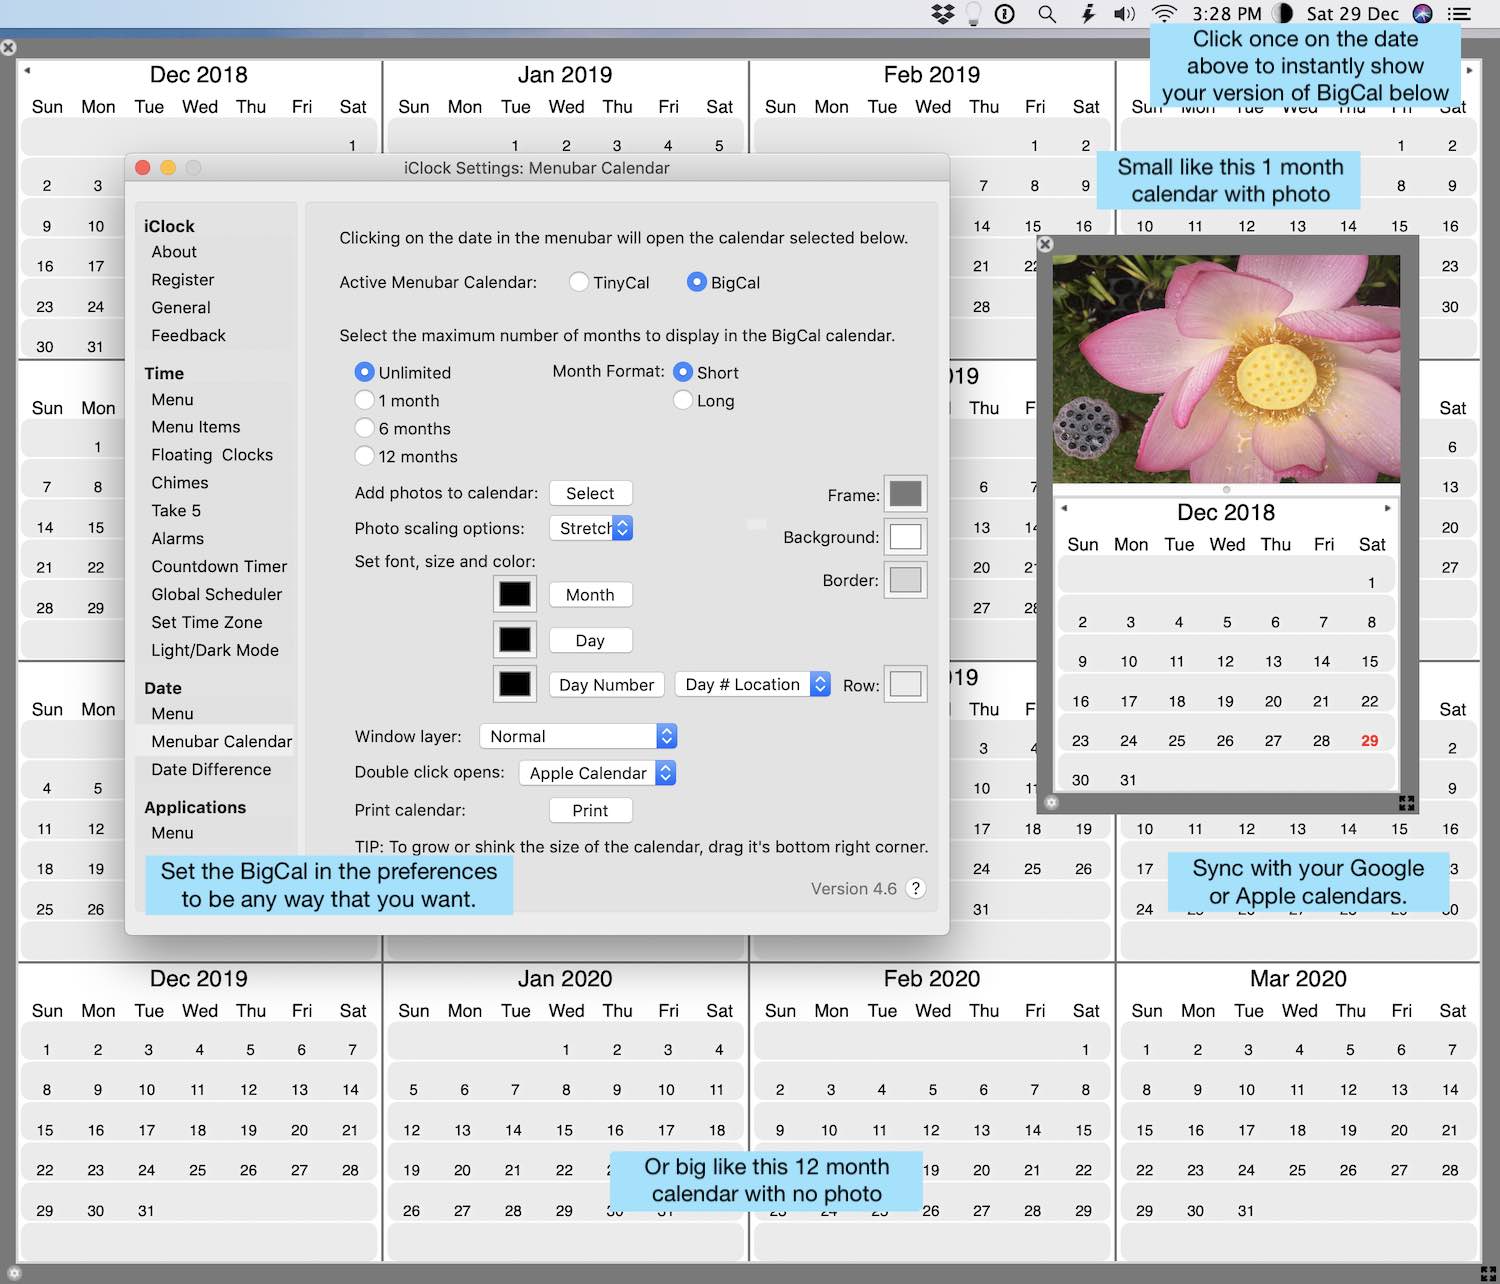
Task: Go to next month in photo calendar
Action: point(1388,508)
